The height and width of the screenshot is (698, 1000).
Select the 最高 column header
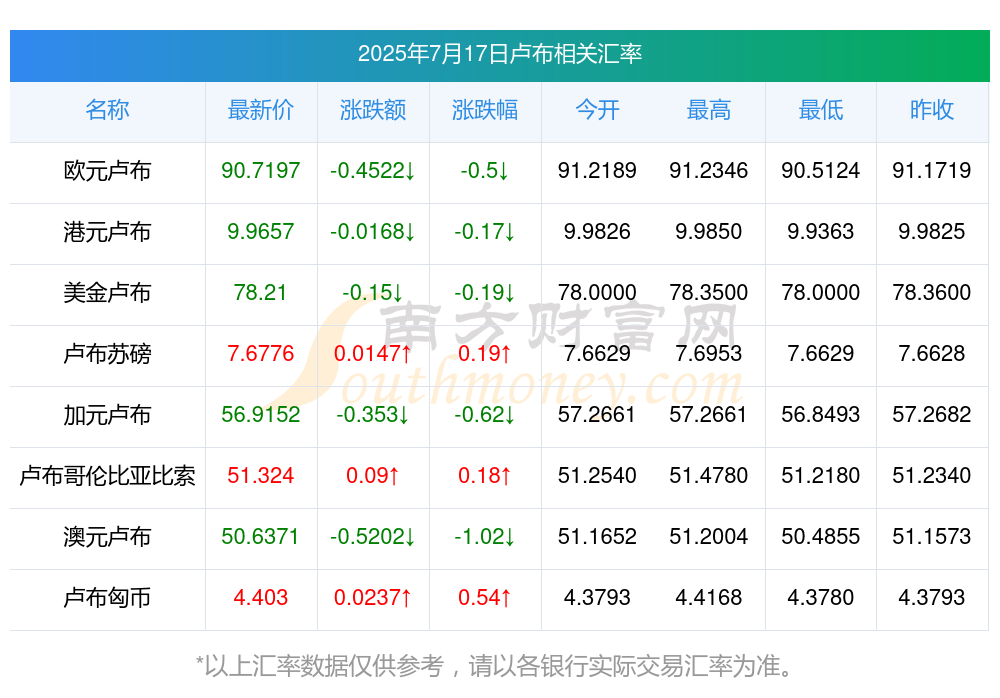pos(709,110)
